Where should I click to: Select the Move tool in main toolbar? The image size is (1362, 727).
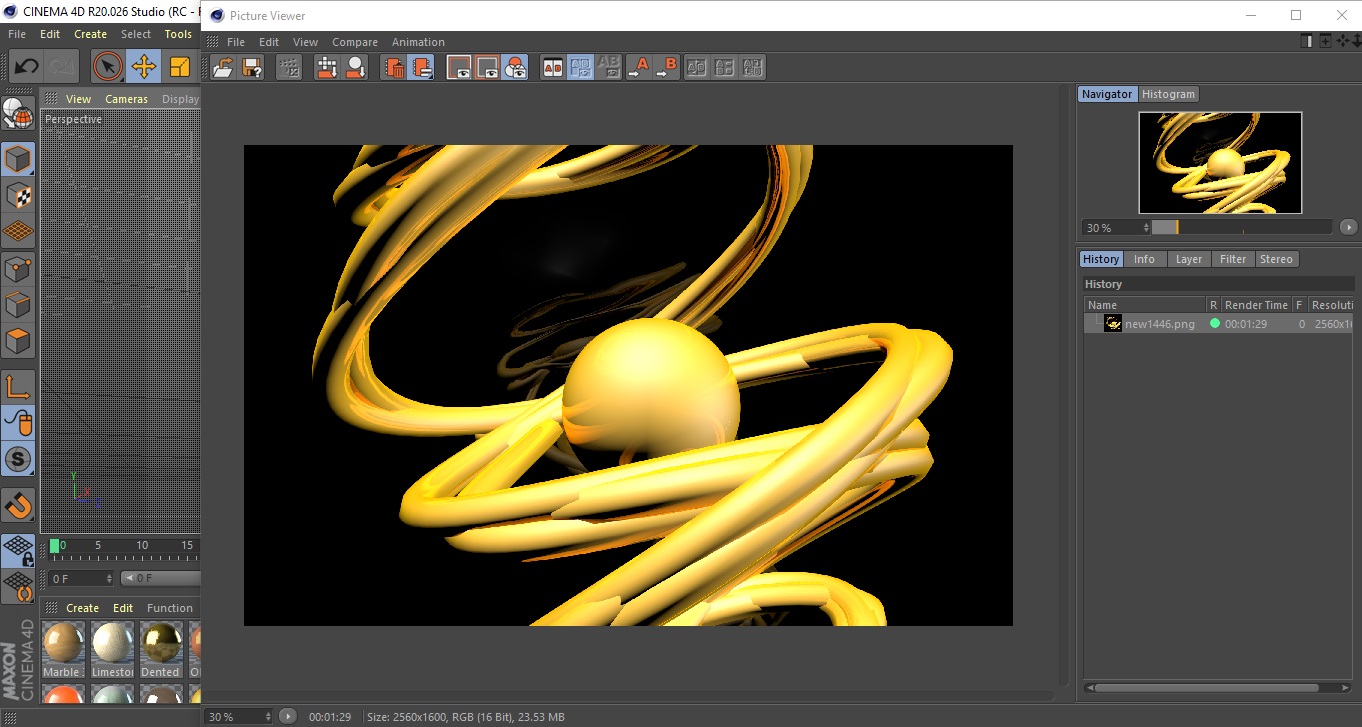(144, 67)
